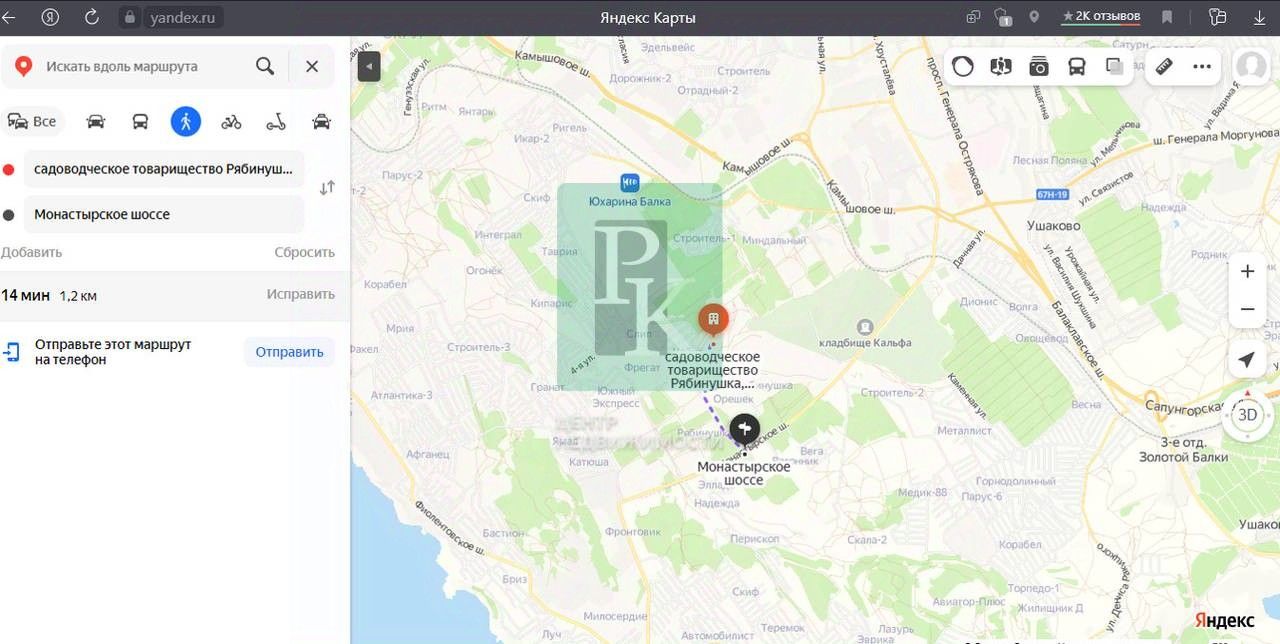Open the 2K отзывов site reviews link

click(x=1101, y=17)
